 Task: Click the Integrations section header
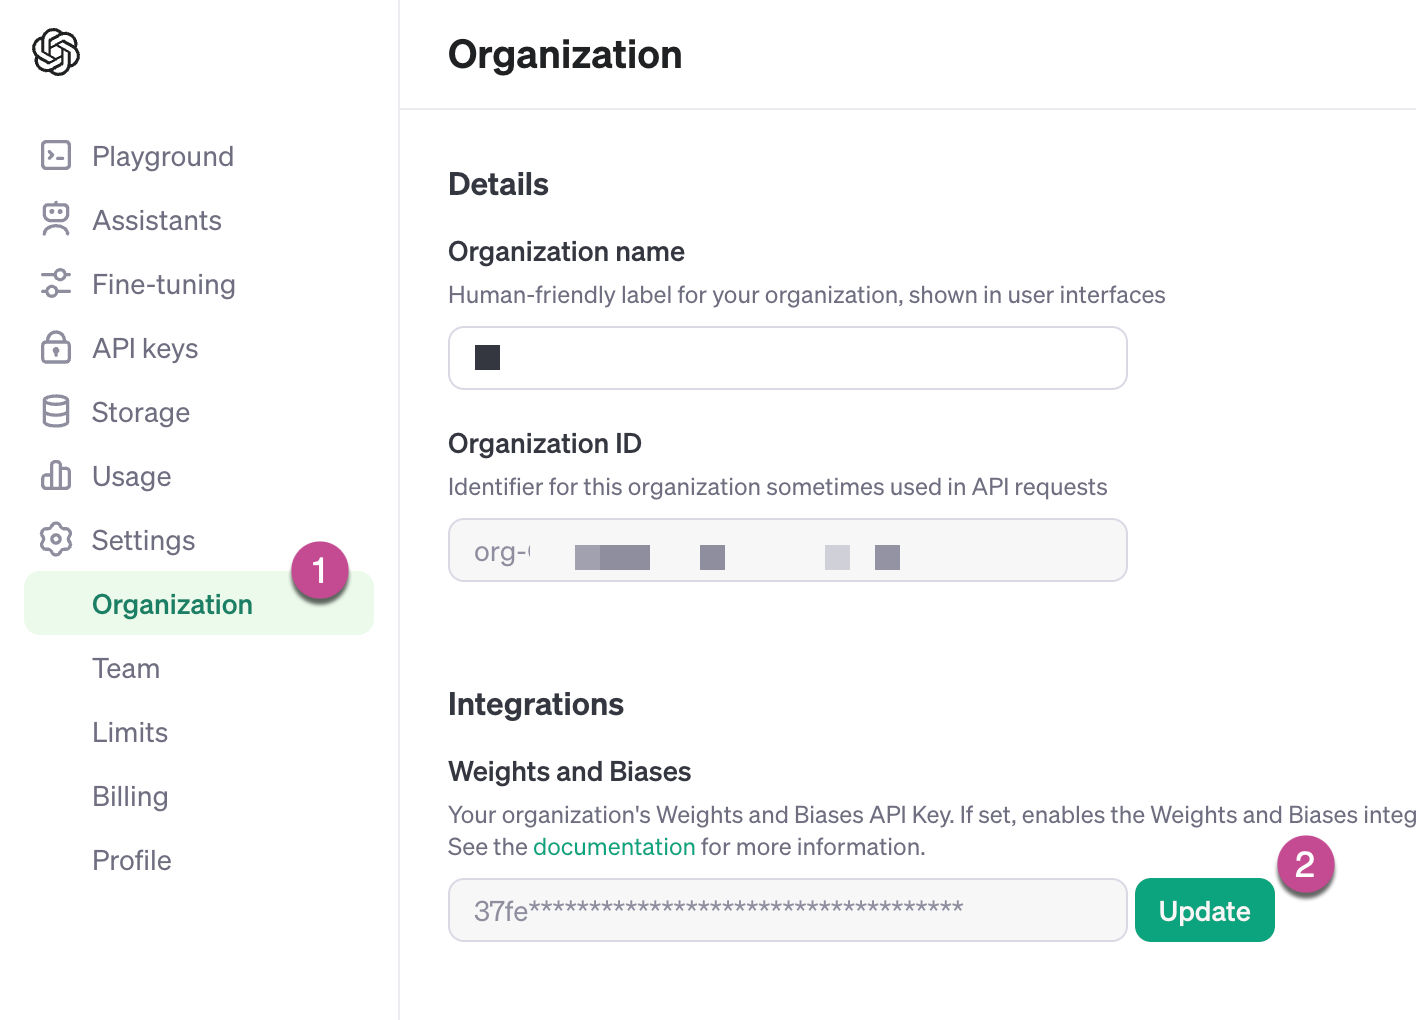point(536,704)
